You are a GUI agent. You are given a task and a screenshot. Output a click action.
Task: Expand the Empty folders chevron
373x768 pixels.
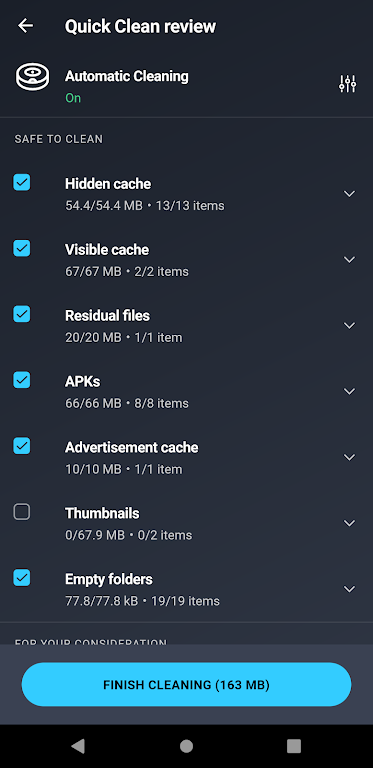[349, 589]
